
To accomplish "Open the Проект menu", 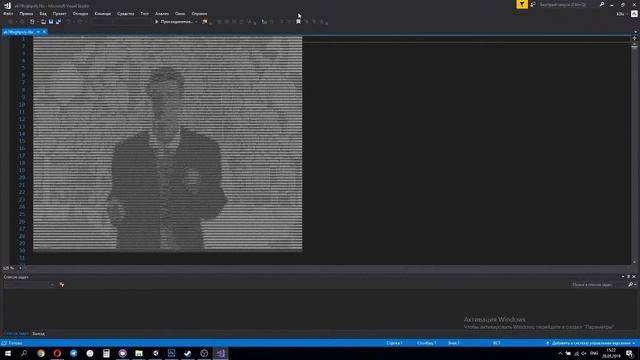I will pyautogui.click(x=60, y=13).
